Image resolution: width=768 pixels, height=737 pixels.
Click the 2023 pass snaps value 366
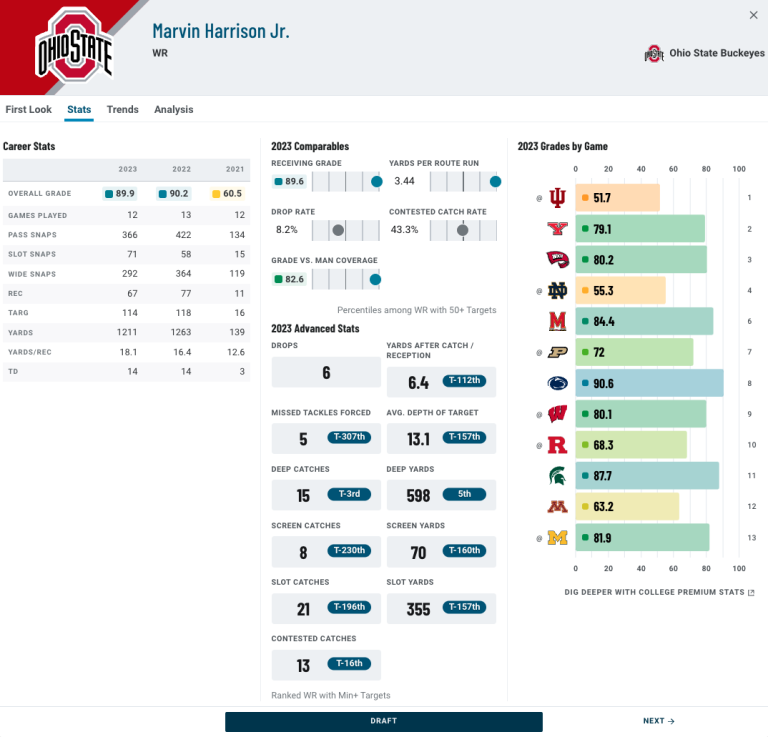[x=130, y=235]
